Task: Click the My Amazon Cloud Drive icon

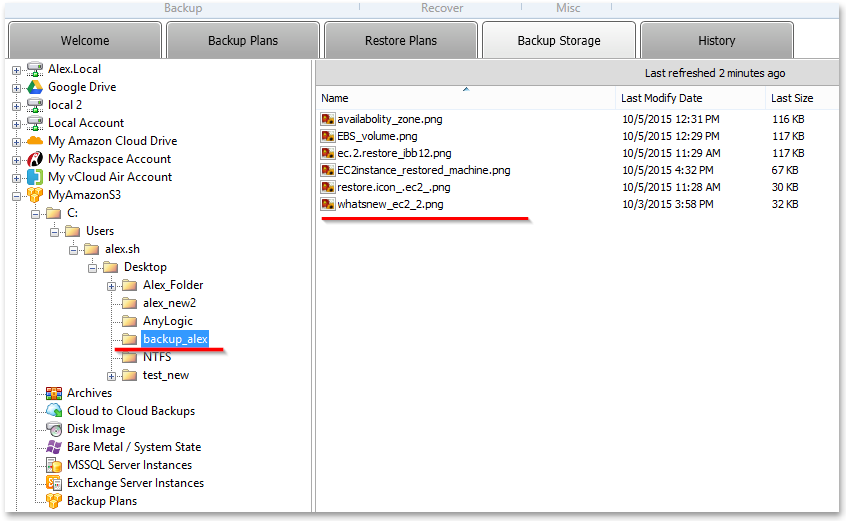Action: (35, 141)
